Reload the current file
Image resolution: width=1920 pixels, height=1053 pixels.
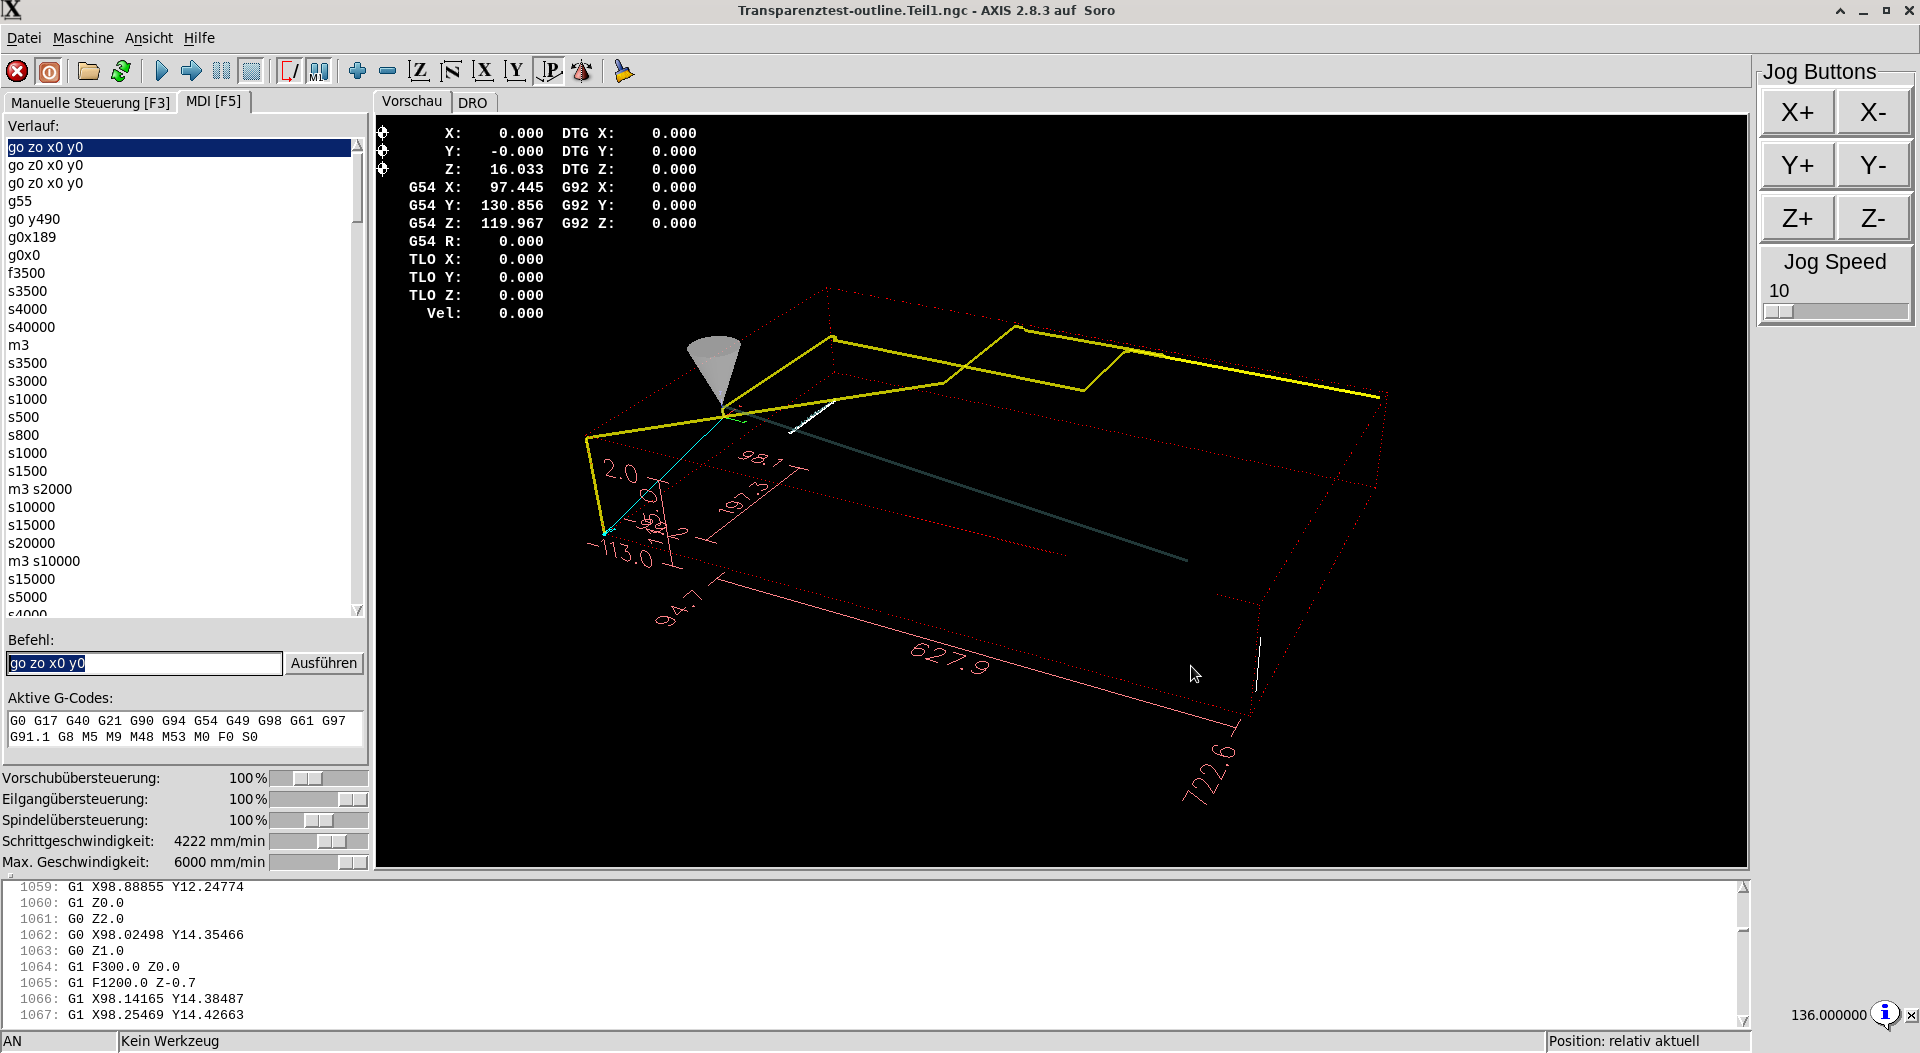coord(121,71)
